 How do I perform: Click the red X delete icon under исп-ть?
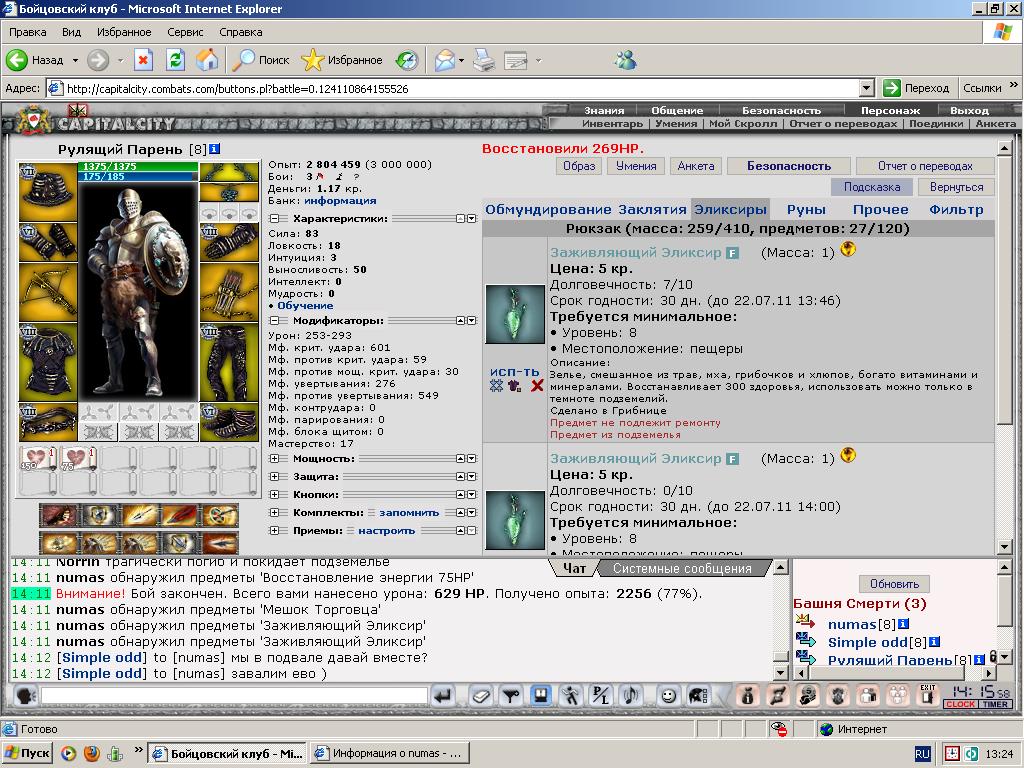(x=537, y=386)
